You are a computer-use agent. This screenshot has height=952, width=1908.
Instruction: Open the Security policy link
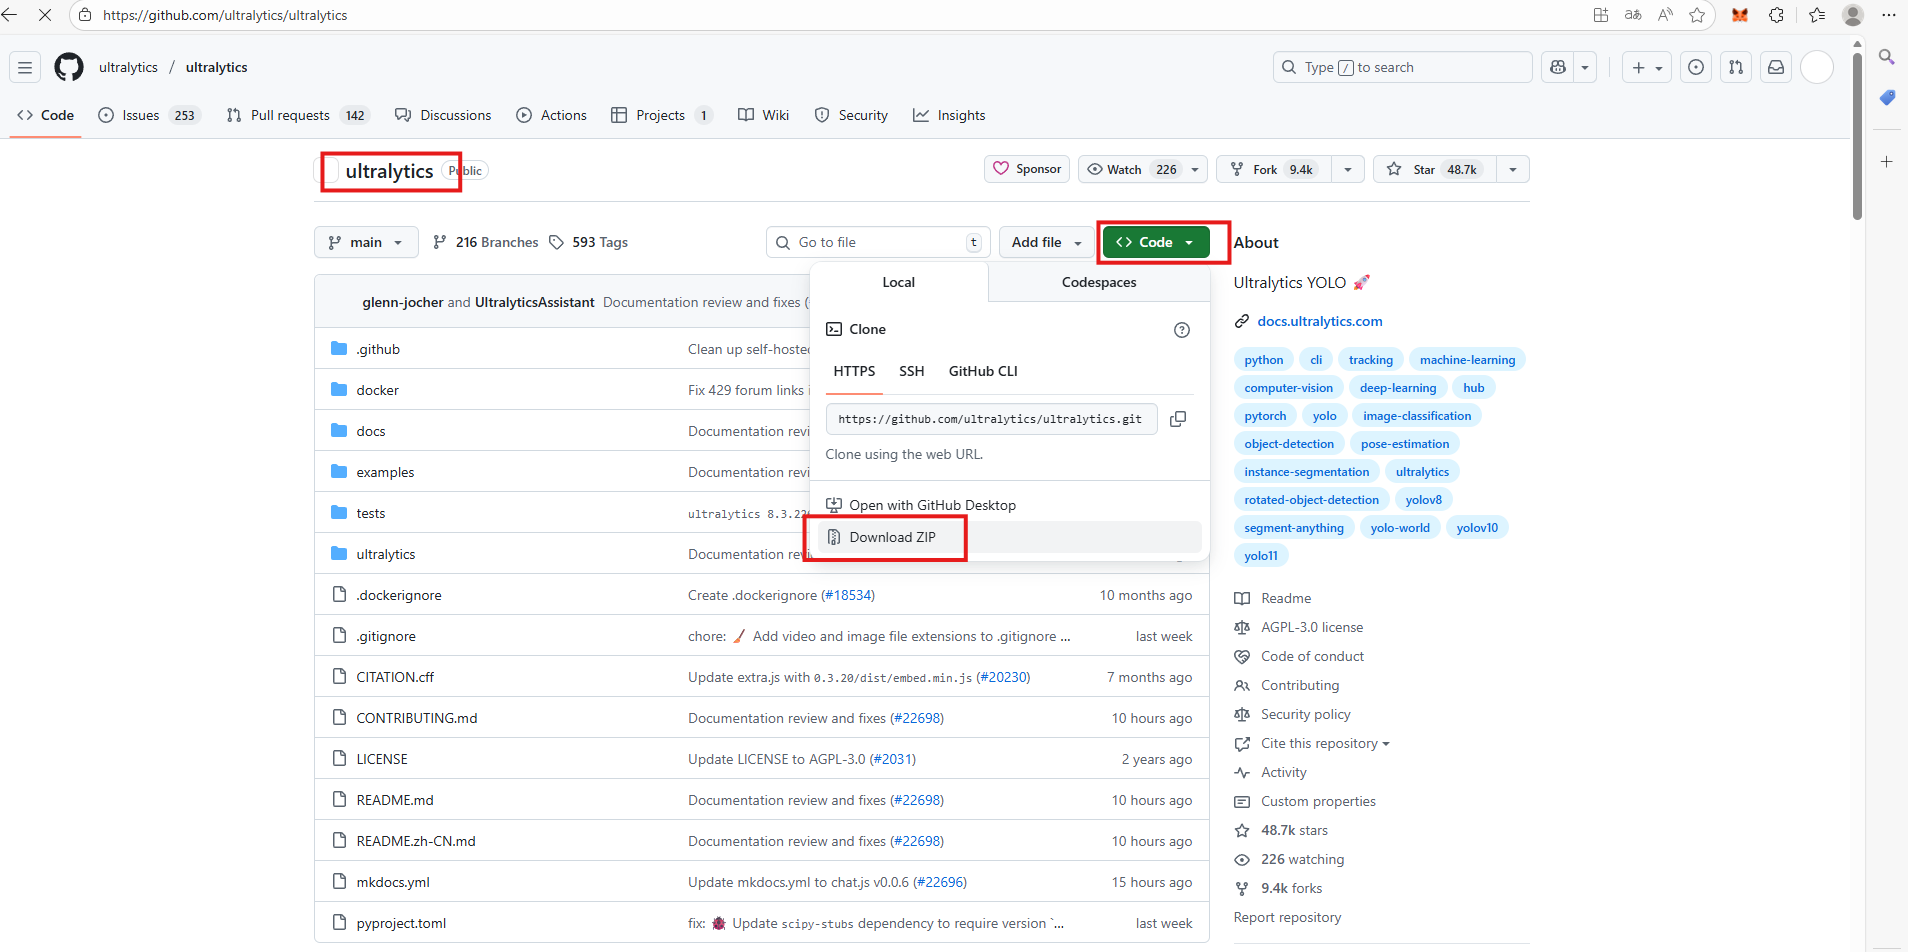coord(1305,714)
